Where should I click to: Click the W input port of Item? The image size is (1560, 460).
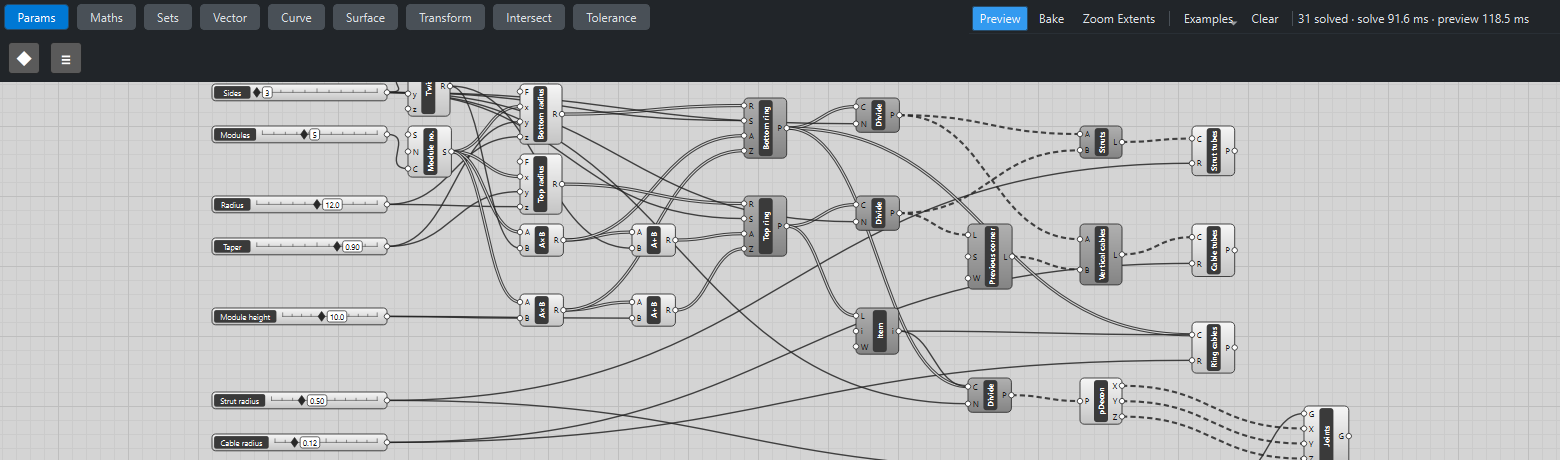coord(858,347)
